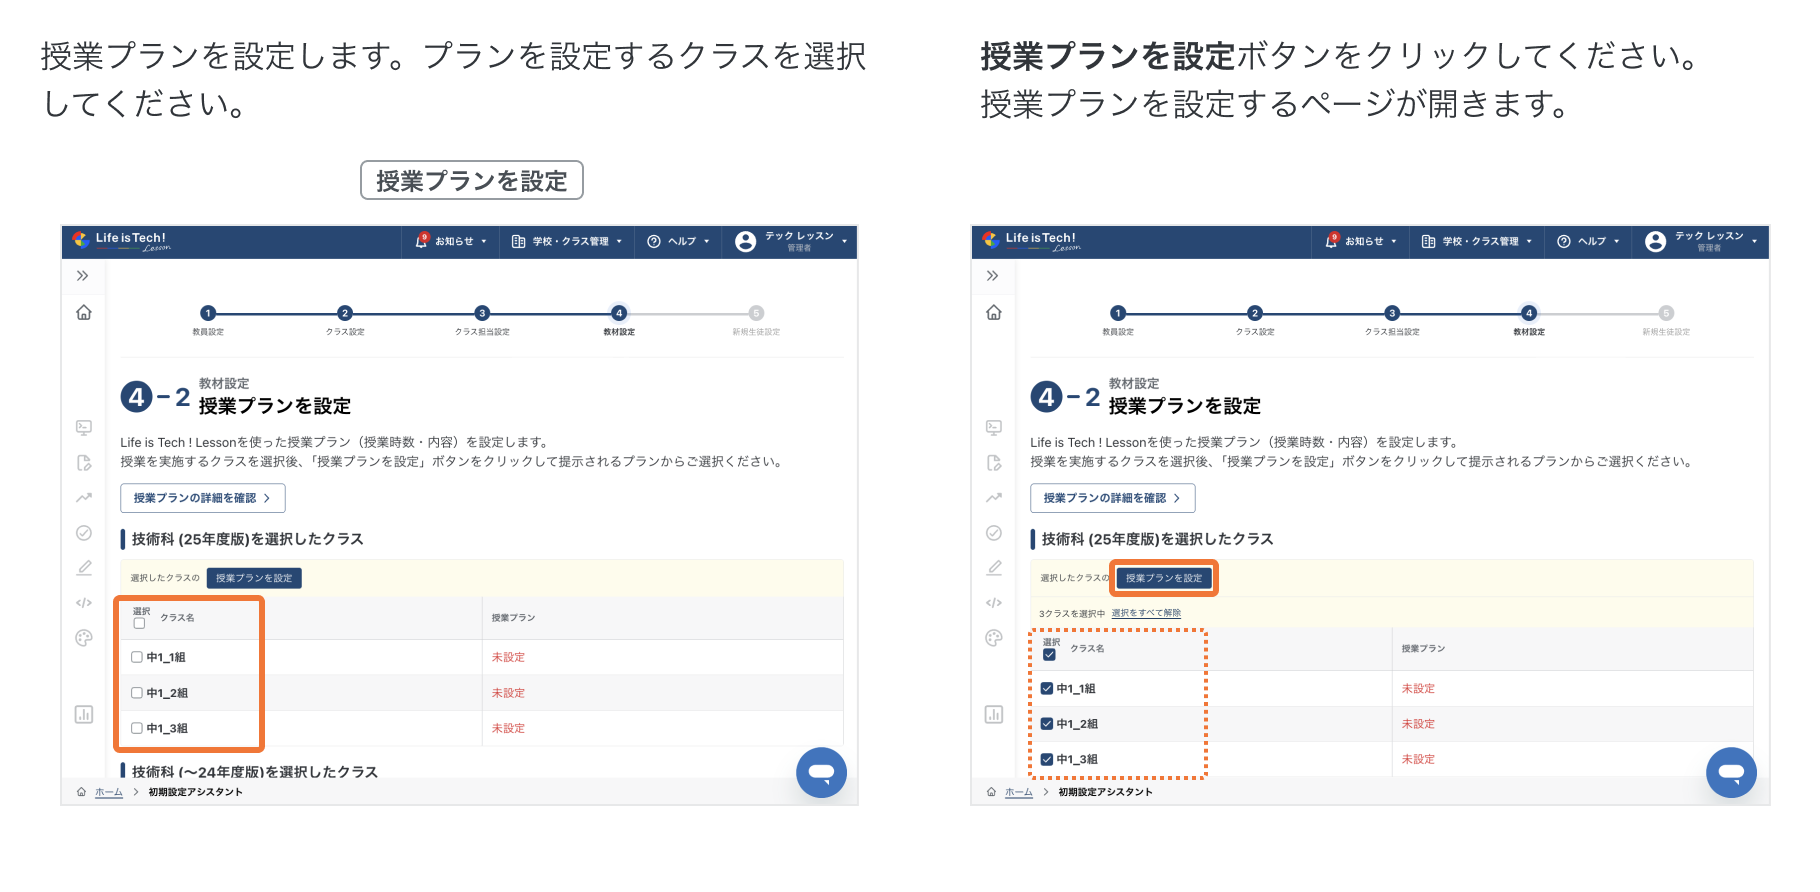Check the 中1_1組 checkbox in the left screenshot
Viewport: 1820px width, 892px height.
coord(137,657)
